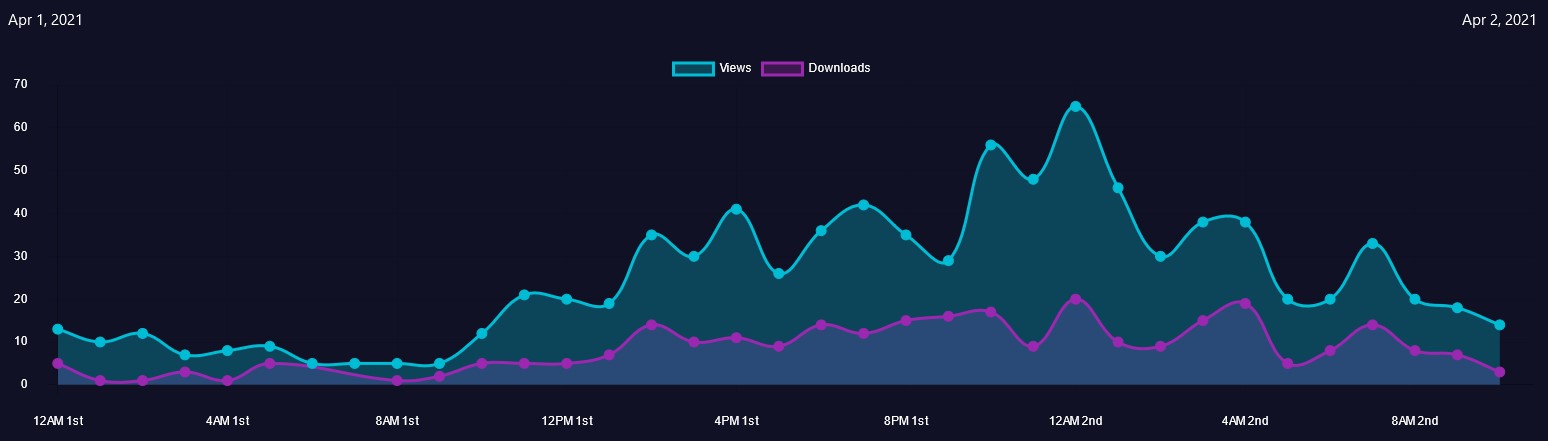The image size is (1548, 441).
Task: Click the last Views data point on the right
Action: (1499, 325)
